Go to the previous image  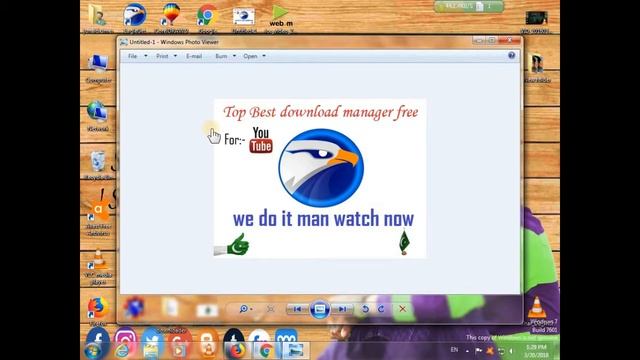click(298, 309)
